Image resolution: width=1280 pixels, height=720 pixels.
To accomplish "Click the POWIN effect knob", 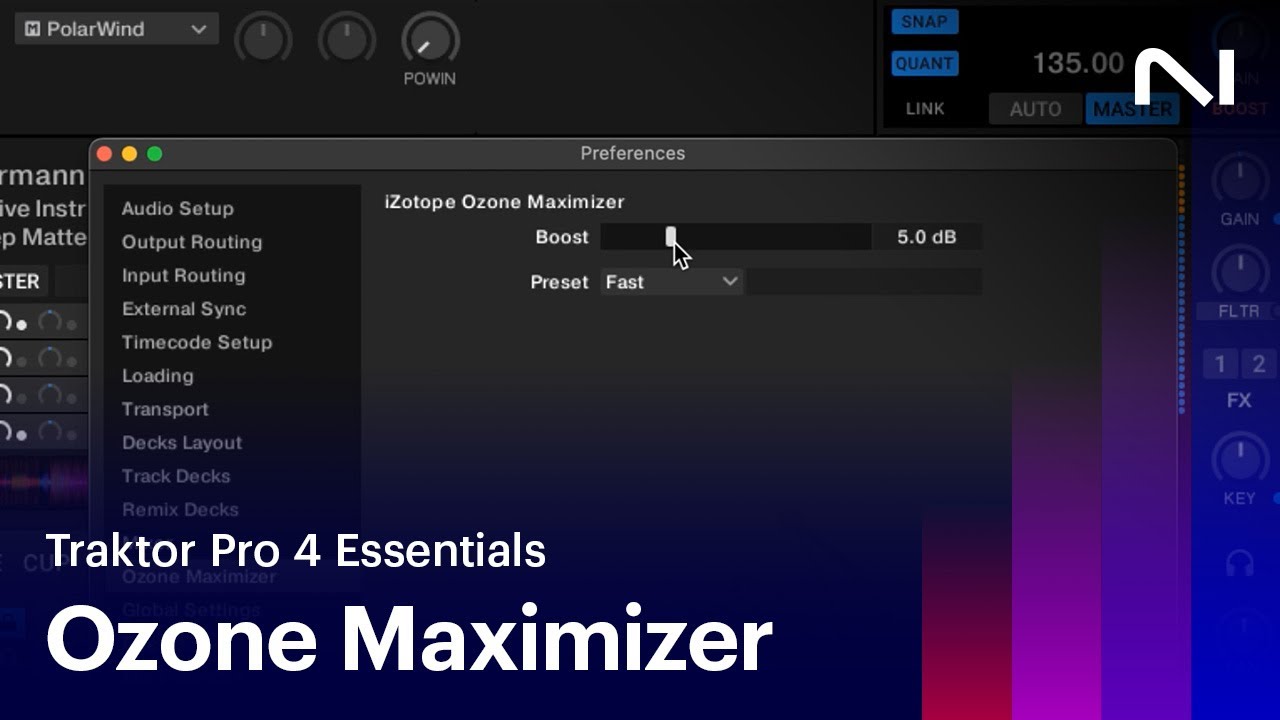I will (x=430, y=40).
